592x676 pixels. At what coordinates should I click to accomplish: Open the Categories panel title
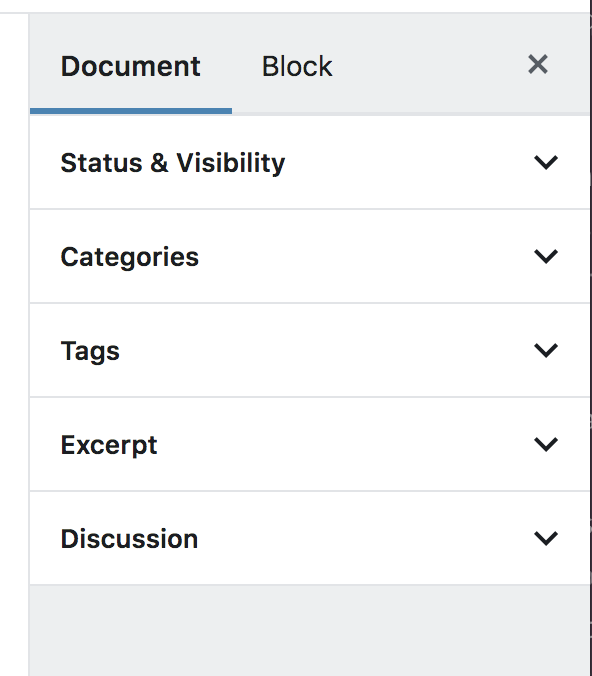pos(130,257)
